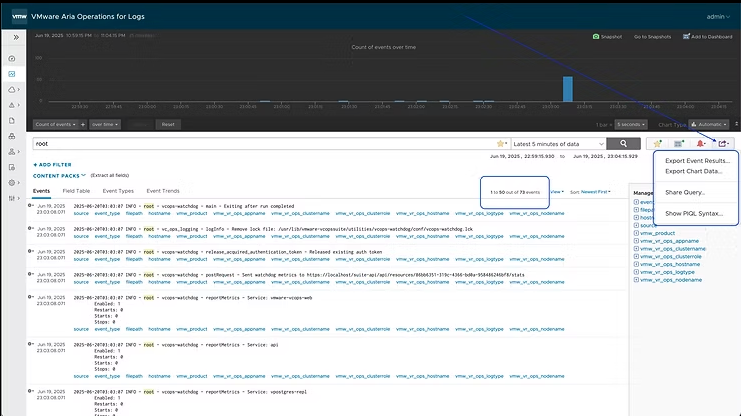Open the 5 seconds bar interval dropdown

tap(631, 124)
